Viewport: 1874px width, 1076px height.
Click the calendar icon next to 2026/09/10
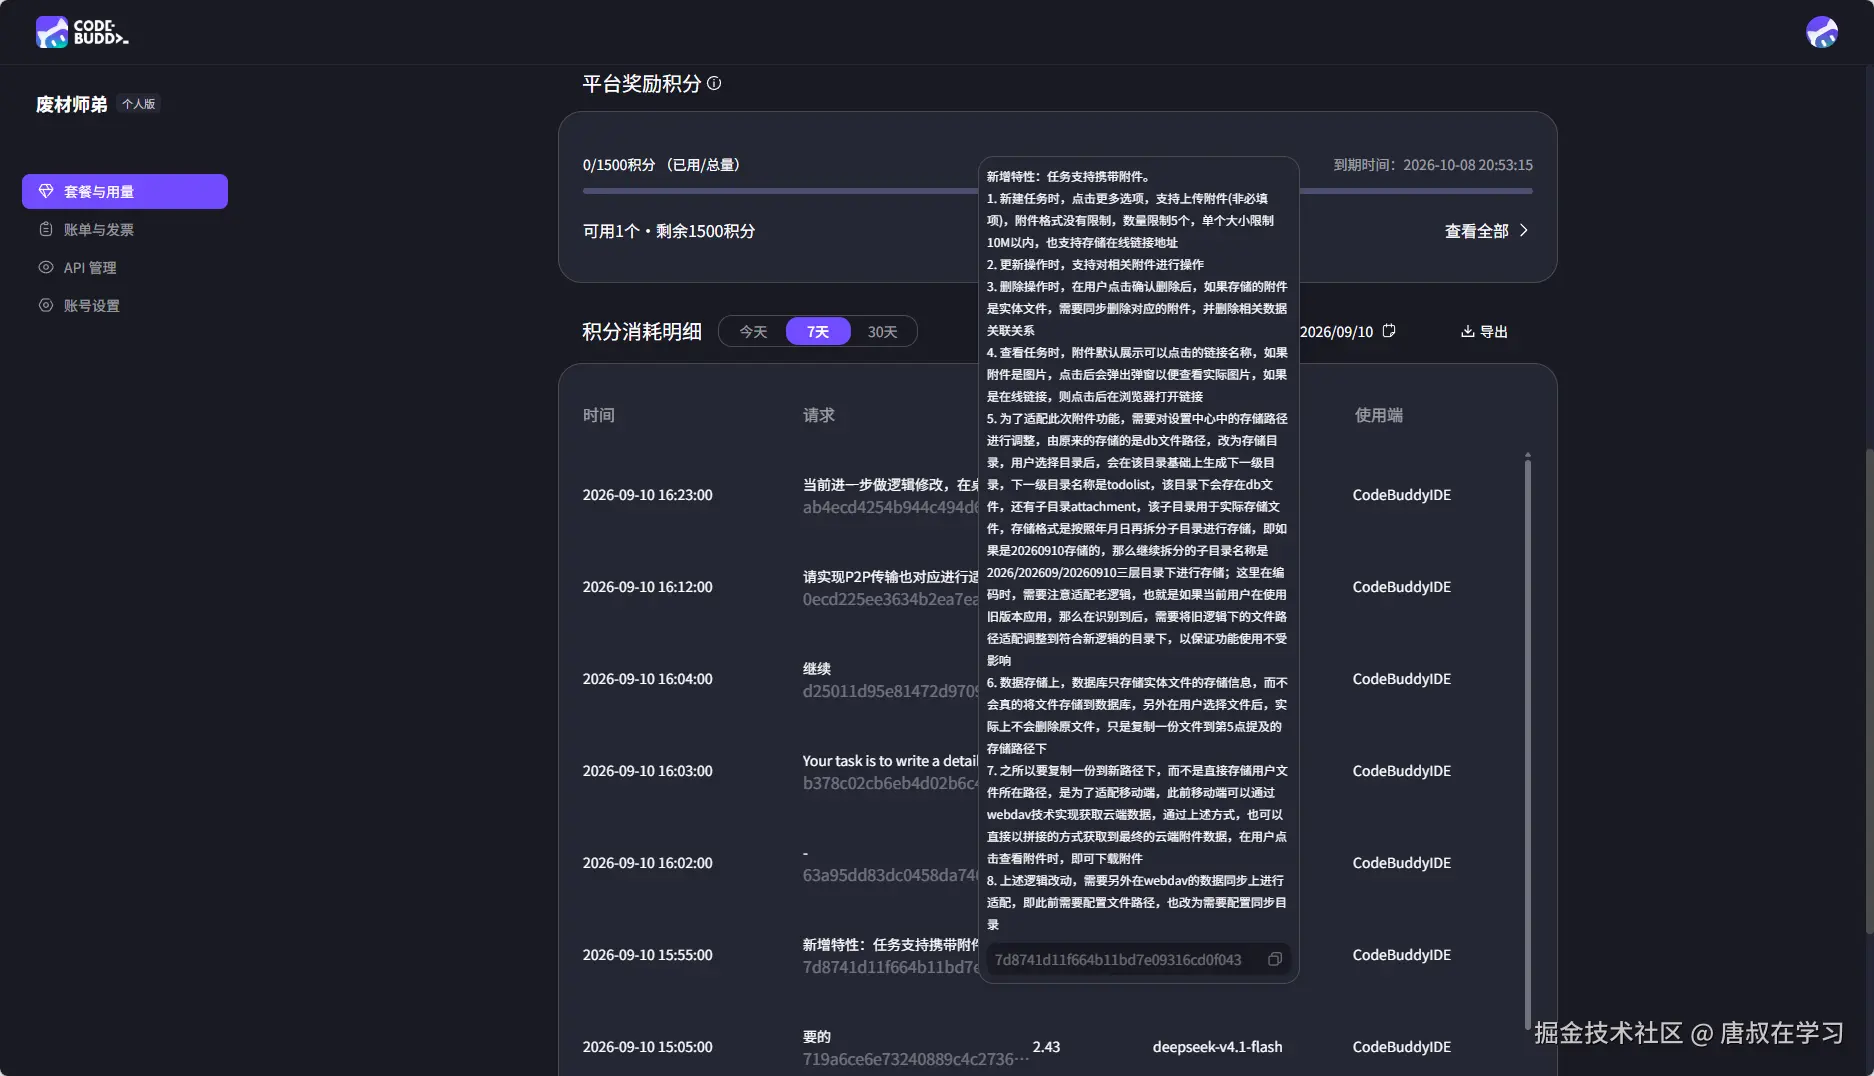1389,331
